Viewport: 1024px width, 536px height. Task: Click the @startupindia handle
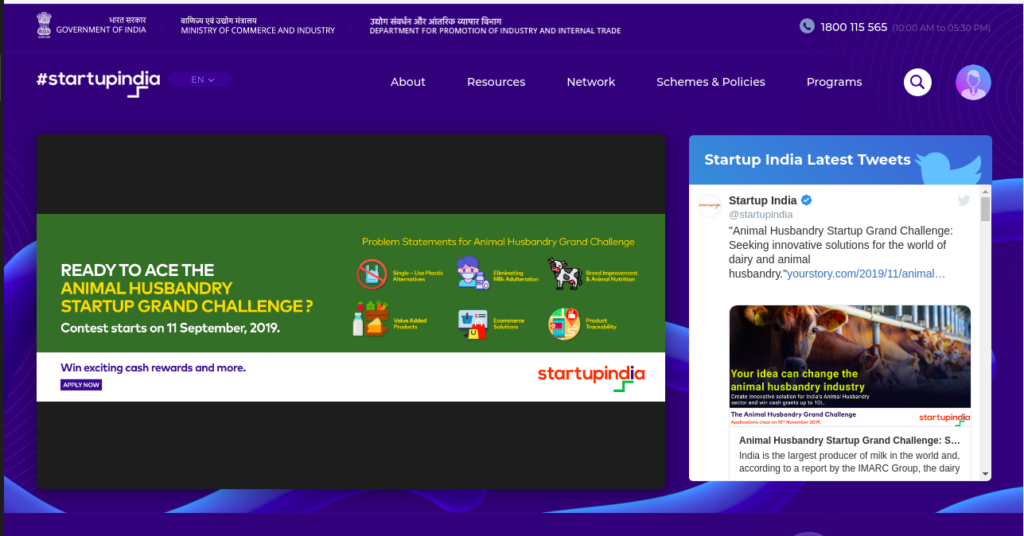[761, 214]
